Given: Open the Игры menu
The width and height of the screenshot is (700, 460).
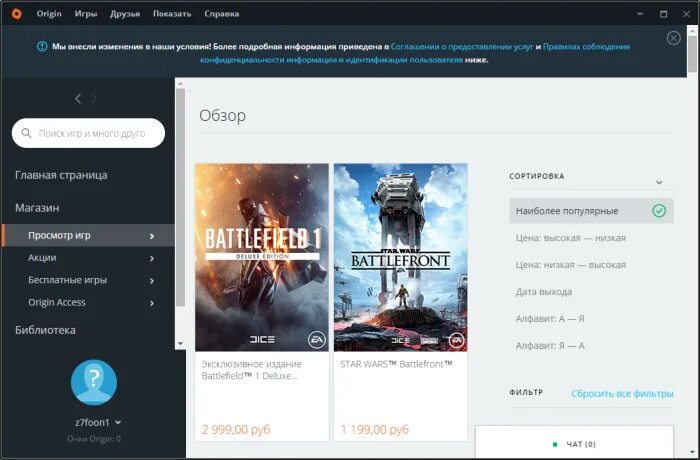Looking at the screenshot, I should click(x=86, y=14).
